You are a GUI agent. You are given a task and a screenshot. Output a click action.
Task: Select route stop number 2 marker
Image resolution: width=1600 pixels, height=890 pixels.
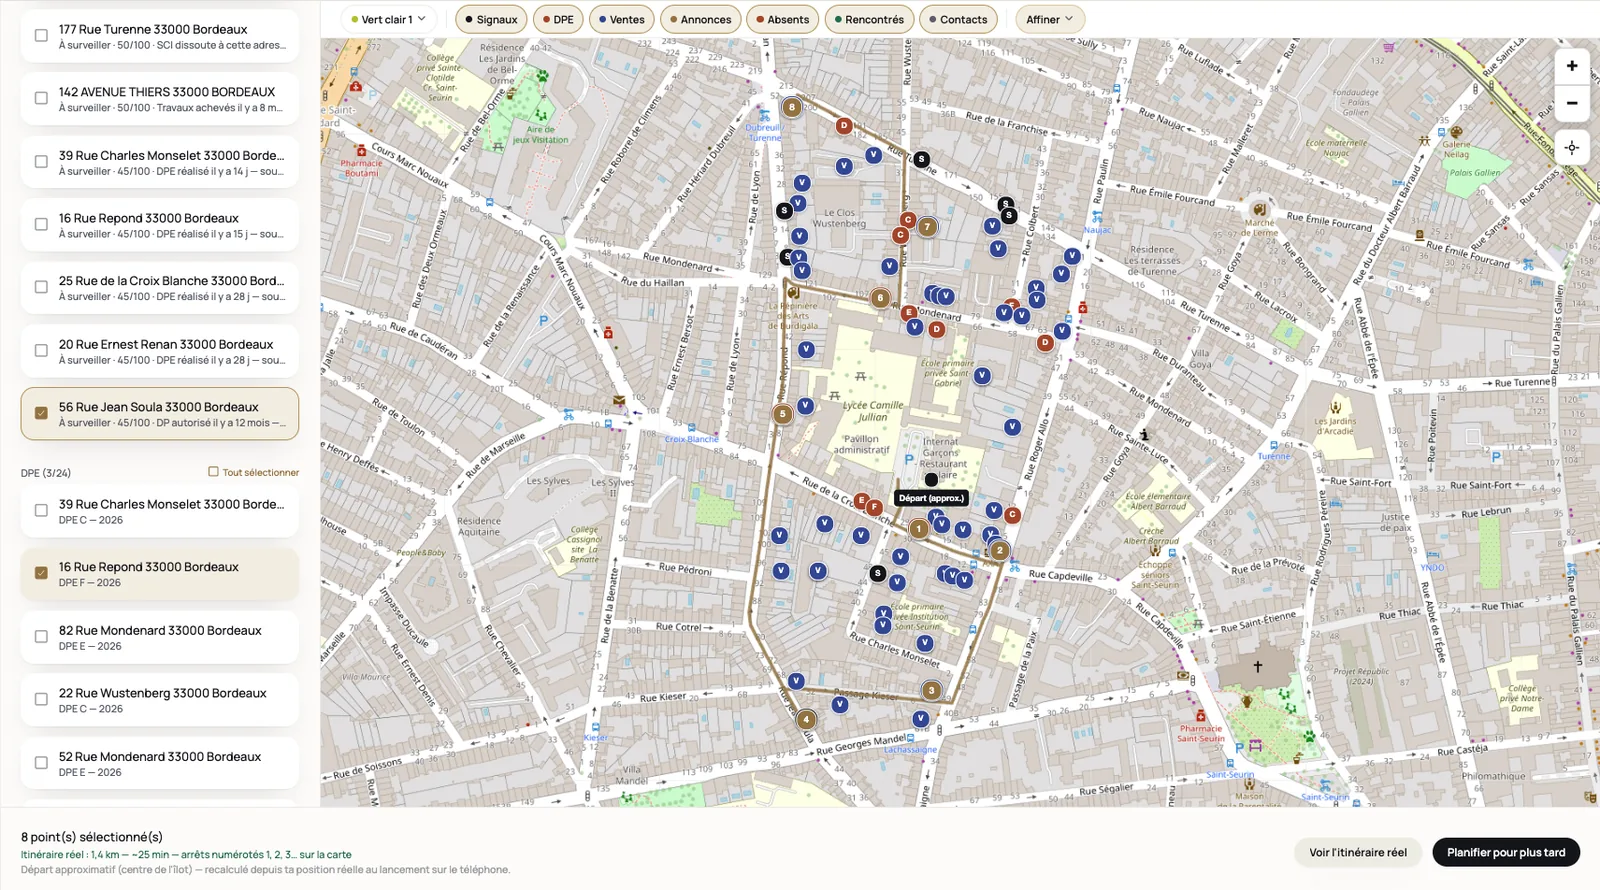pyautogui.click(x=999, y=550)
